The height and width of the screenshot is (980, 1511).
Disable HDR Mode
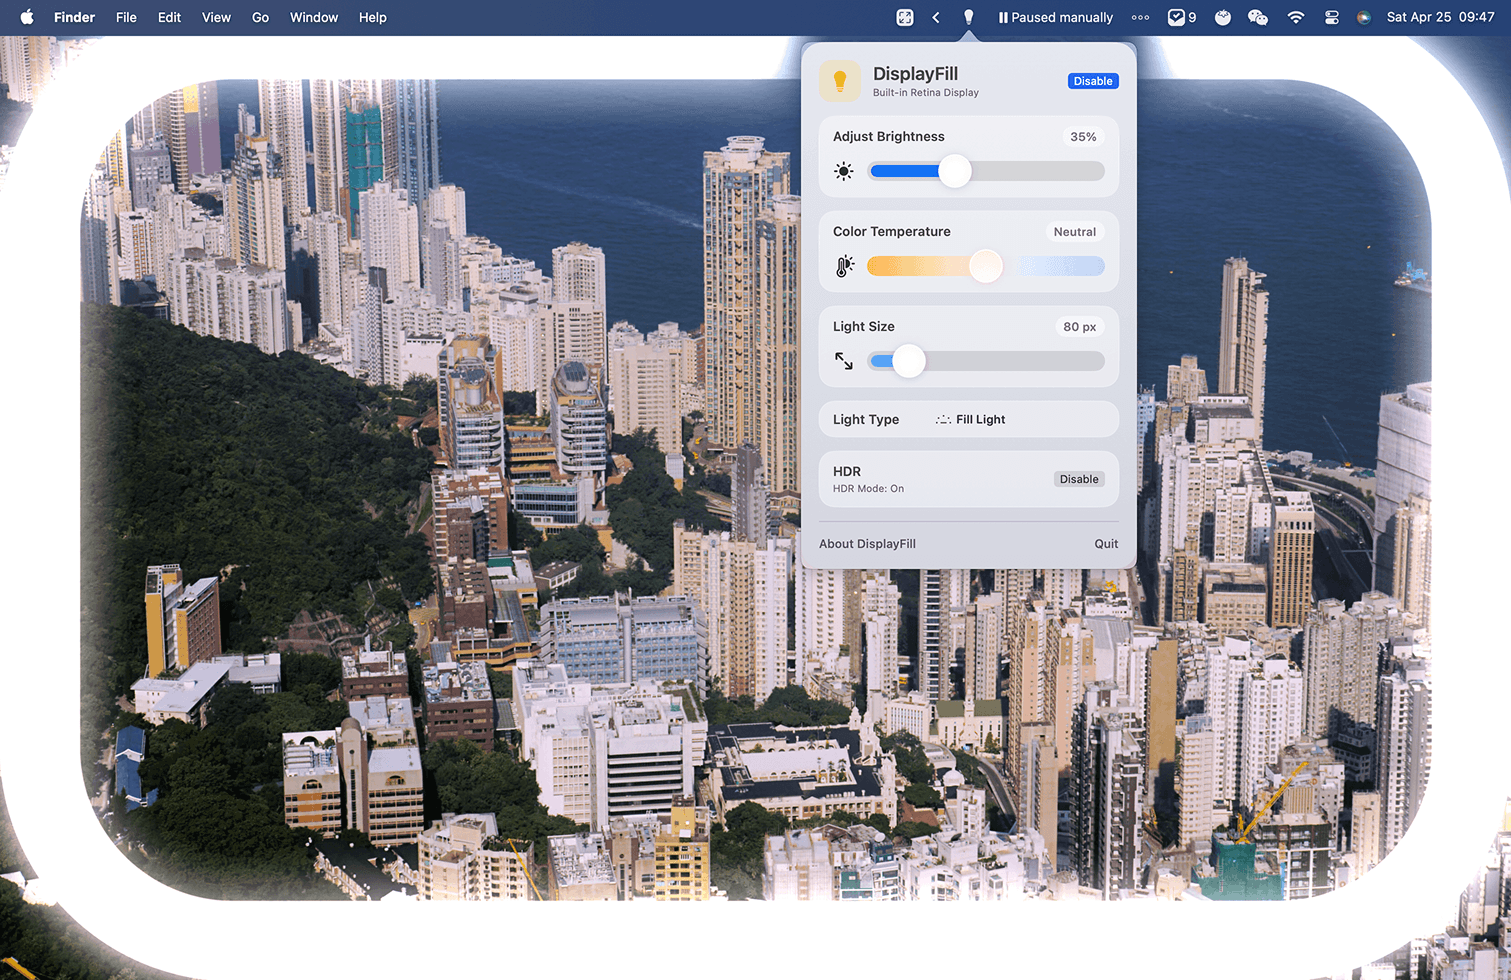pos(1078,479)
